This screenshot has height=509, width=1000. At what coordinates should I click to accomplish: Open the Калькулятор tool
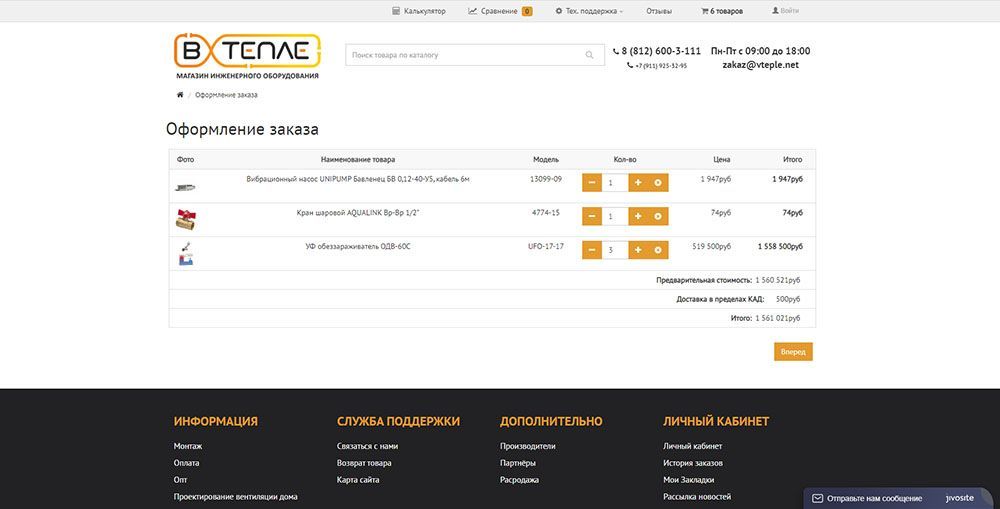point(419,11)
